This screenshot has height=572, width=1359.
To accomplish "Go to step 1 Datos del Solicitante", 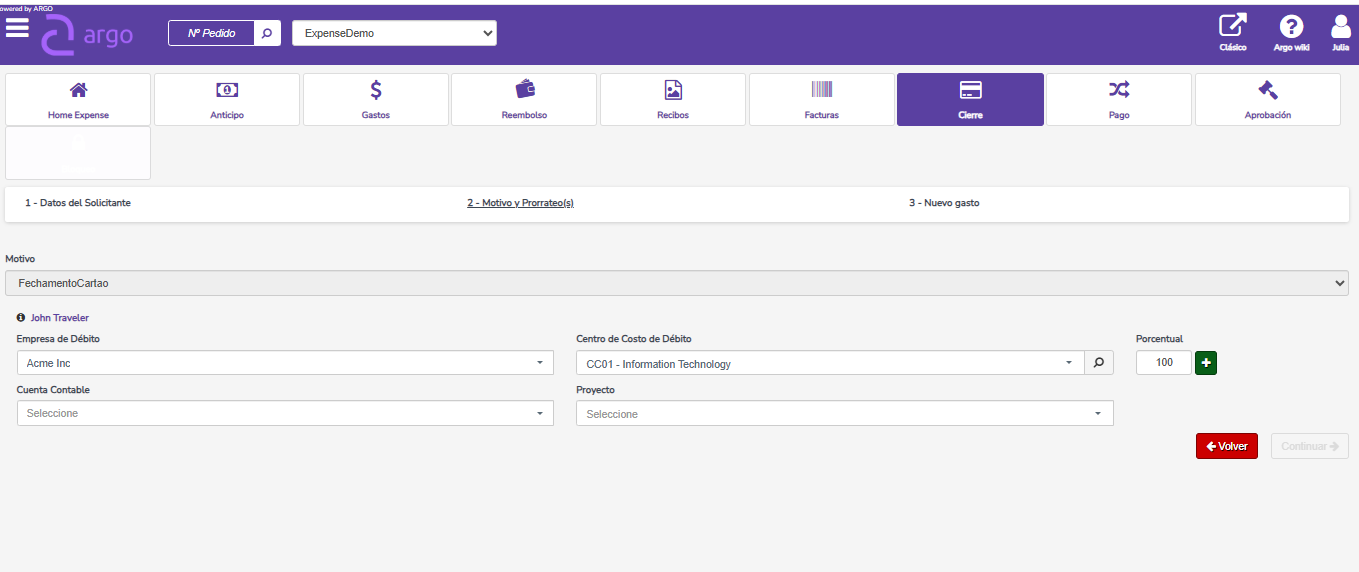I will [78, 203].
